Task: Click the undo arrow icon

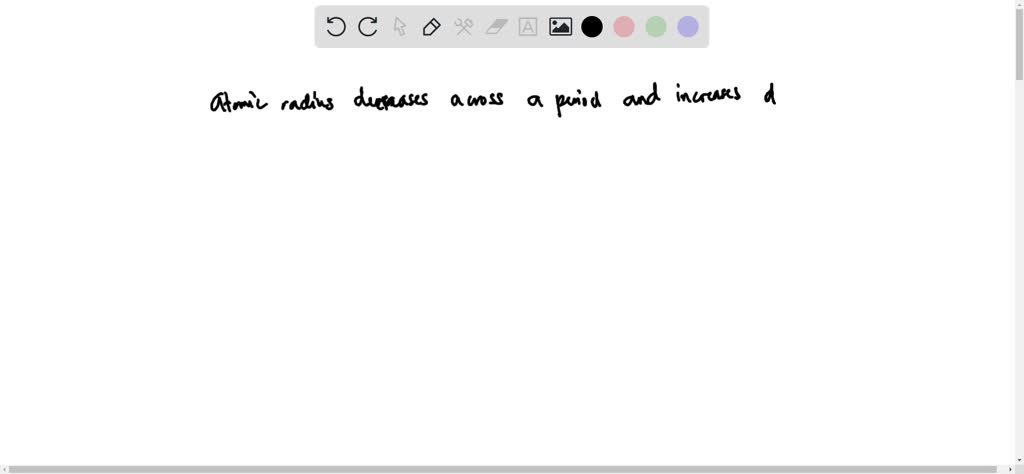Action: click(x=336, y=27)
